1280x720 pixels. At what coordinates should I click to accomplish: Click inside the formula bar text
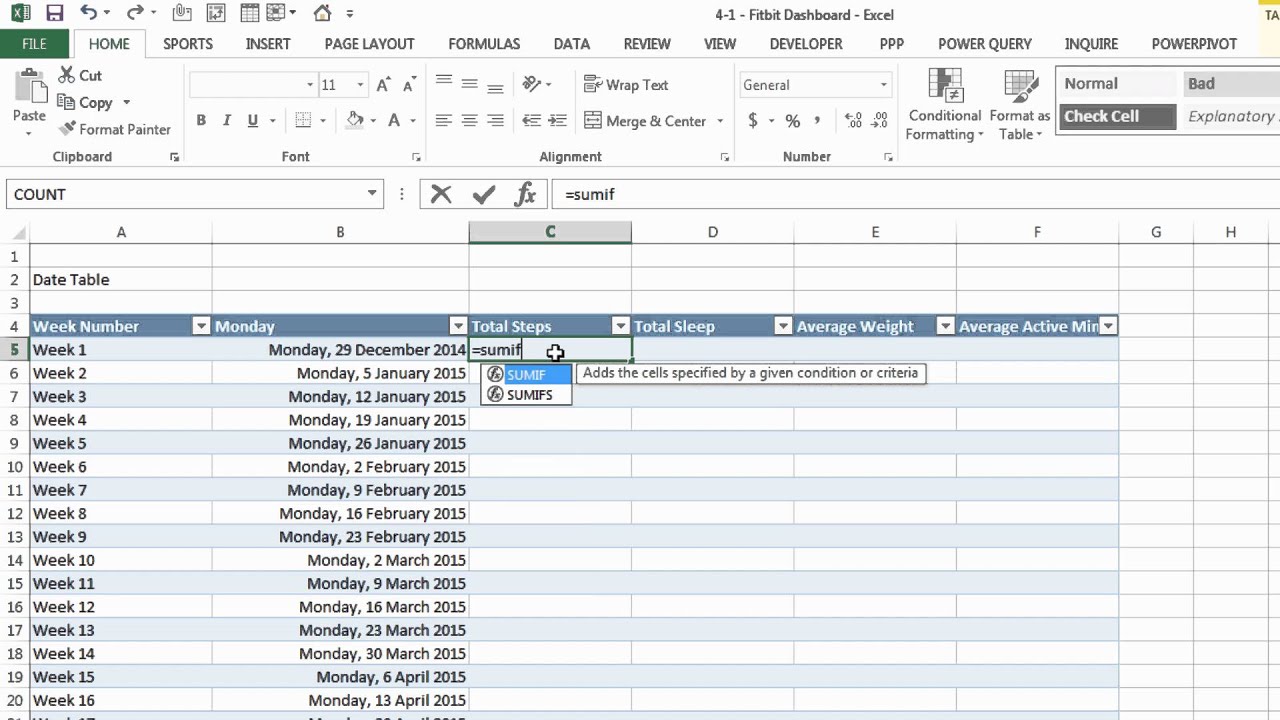click(590, 194)
